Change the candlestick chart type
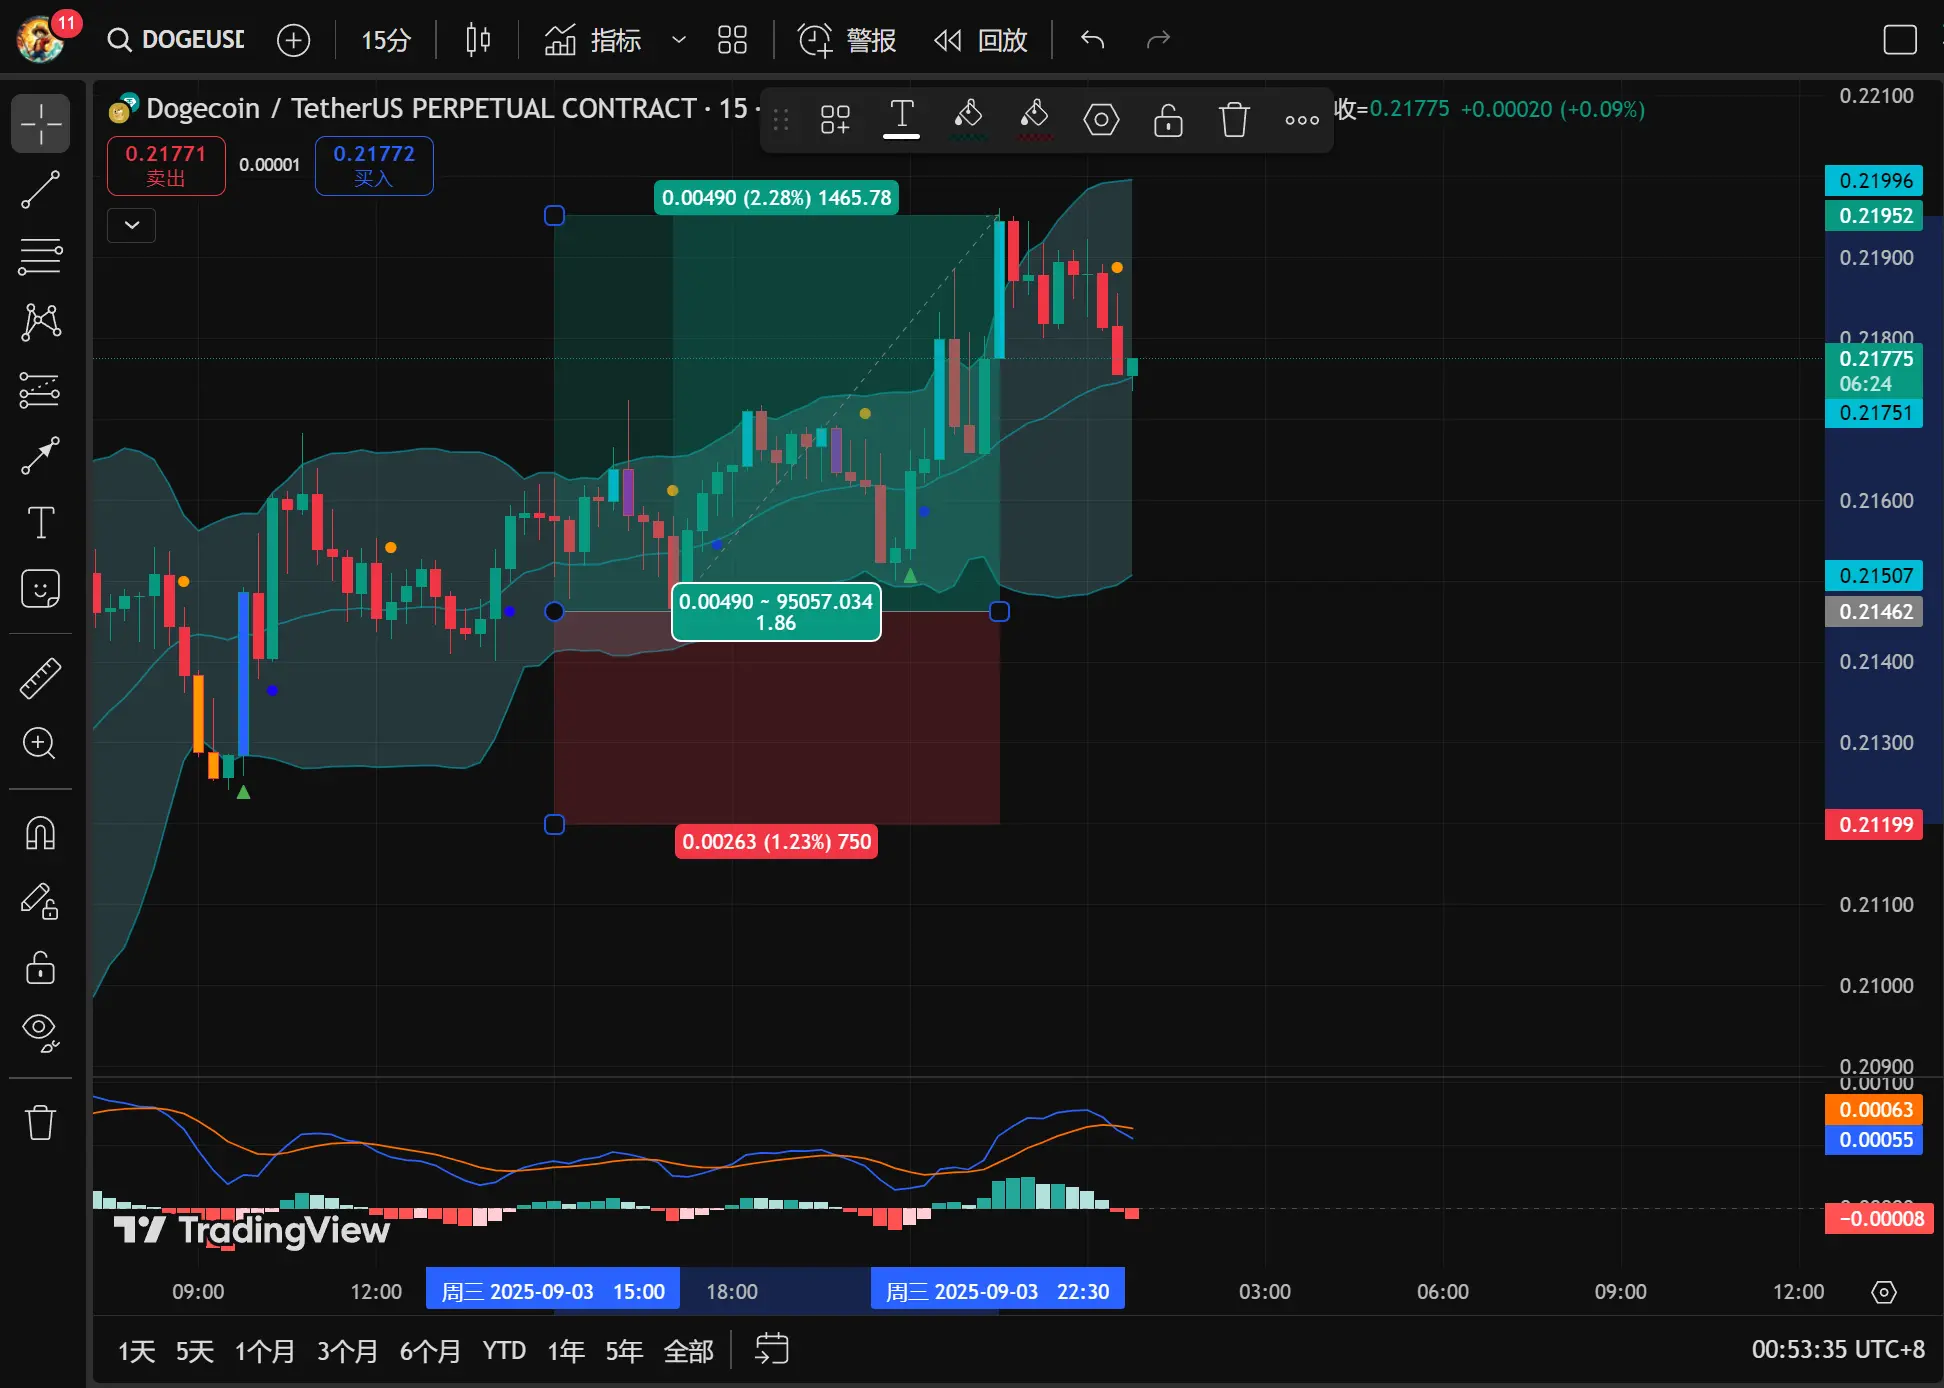Image resolution: width=1944 pixels, height=1388 pixels. click(x=478, y=40)
